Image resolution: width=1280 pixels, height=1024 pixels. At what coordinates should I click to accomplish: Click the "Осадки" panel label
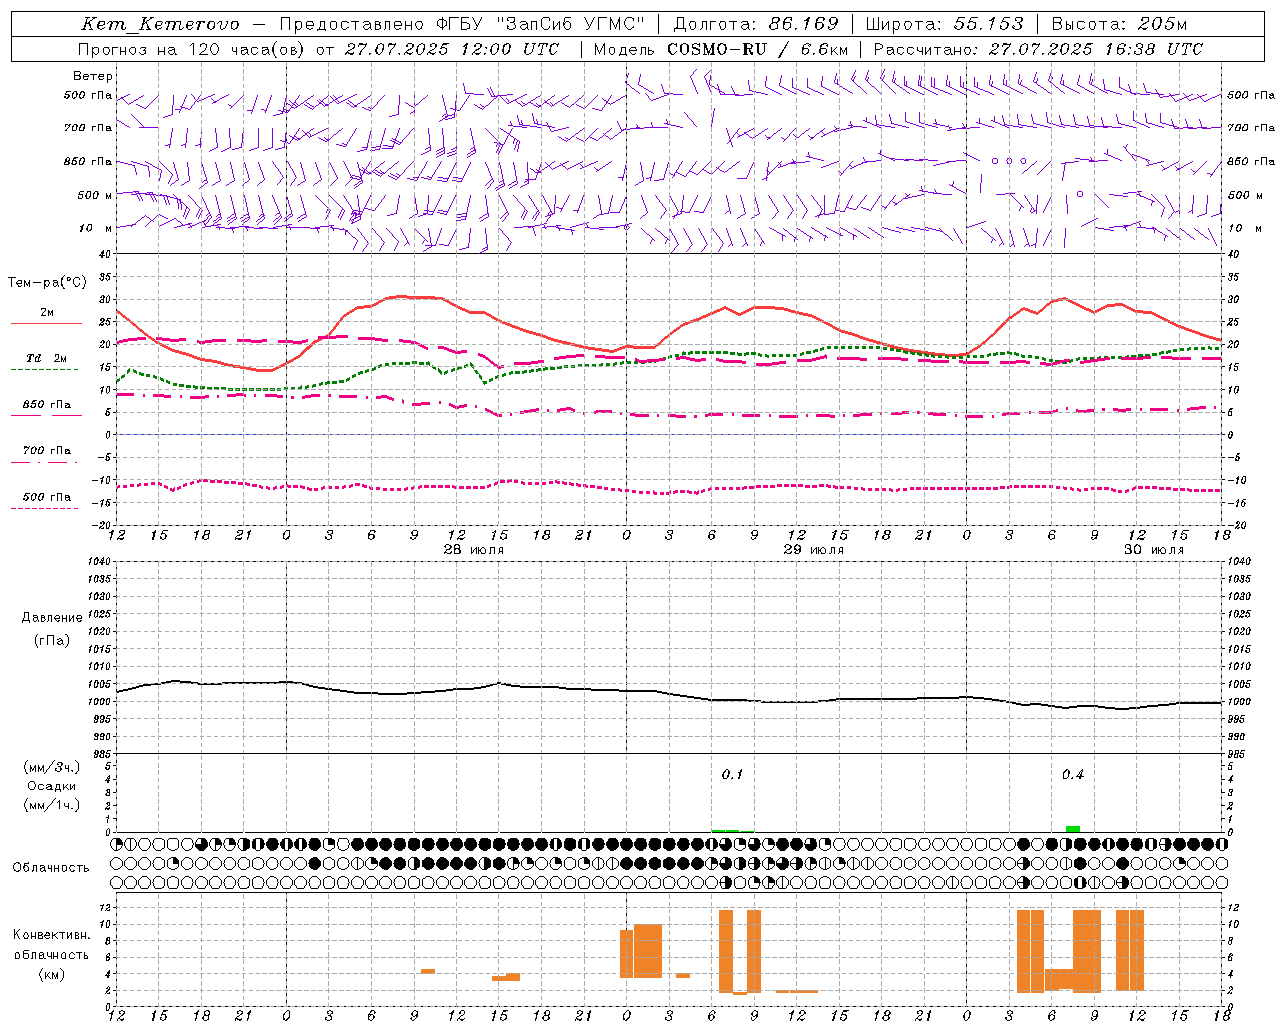[x=52, y=786]
